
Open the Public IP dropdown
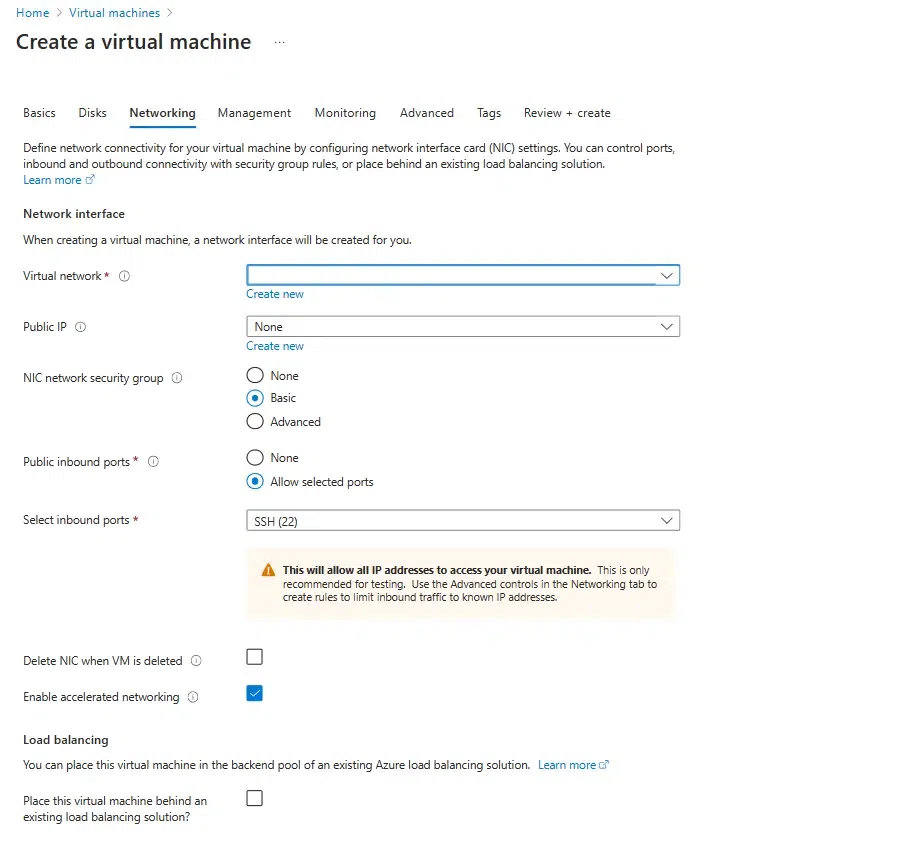tap(463, 327)
